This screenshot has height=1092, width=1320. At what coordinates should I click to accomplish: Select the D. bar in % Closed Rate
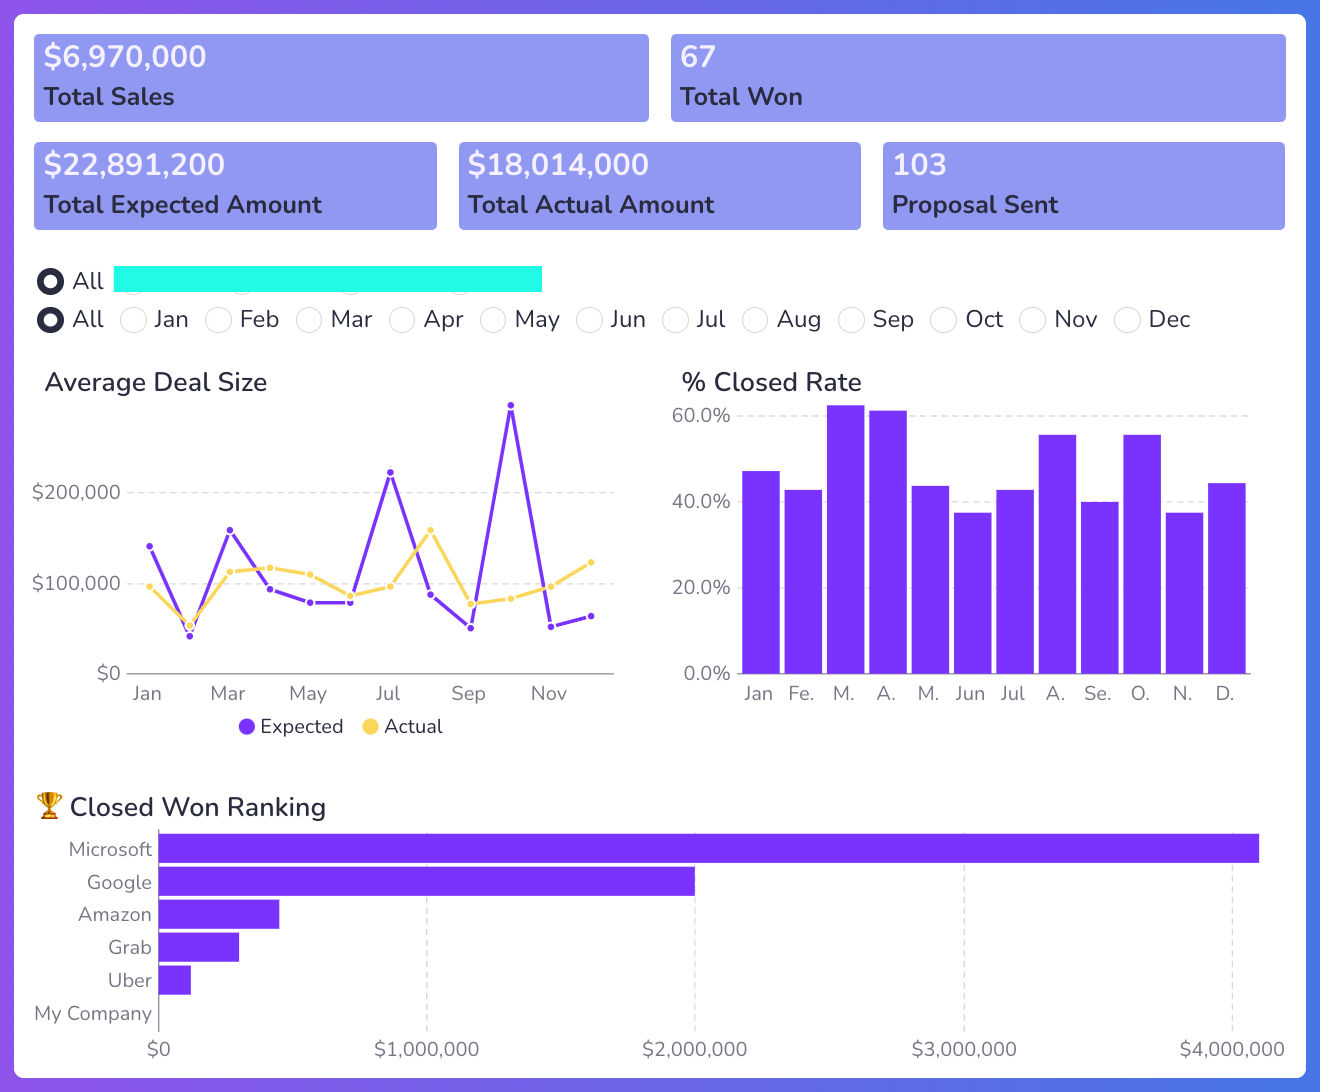[1227, 578]
